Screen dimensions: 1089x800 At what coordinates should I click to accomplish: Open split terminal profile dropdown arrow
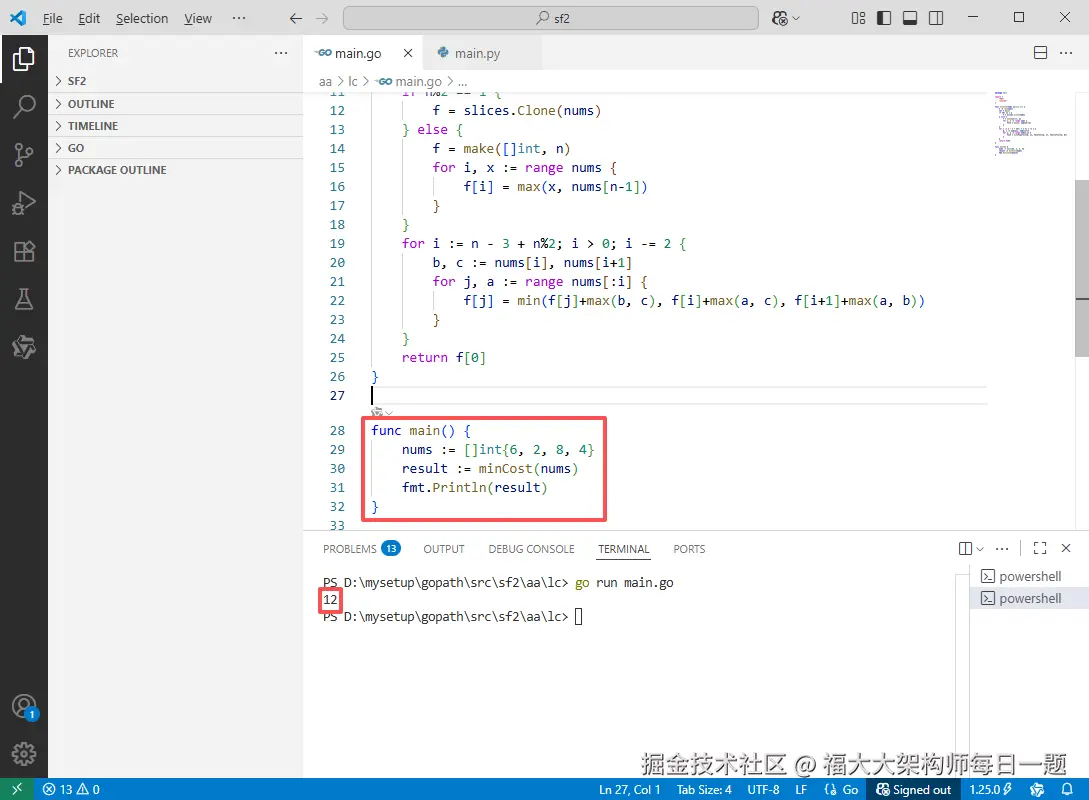click(980, 549)
